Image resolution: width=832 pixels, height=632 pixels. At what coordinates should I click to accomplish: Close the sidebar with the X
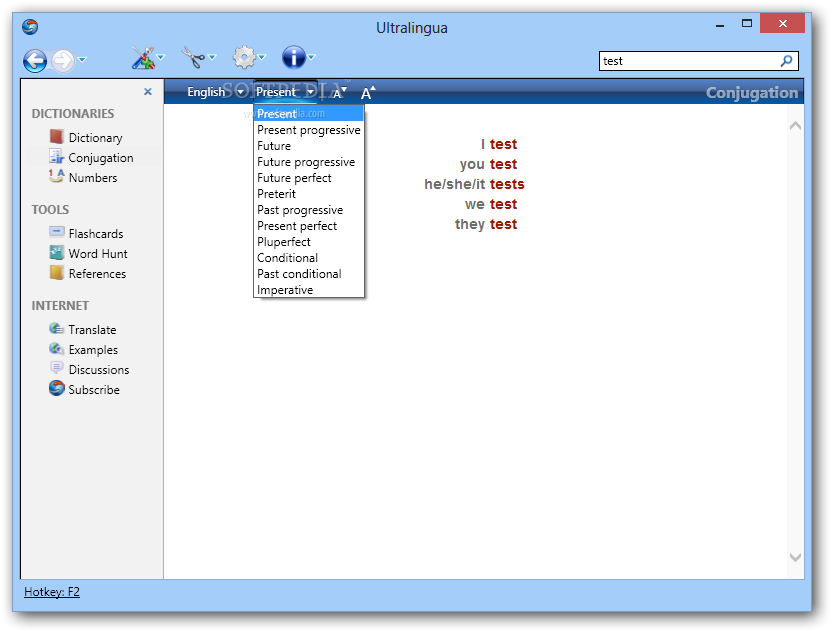(148, 92)
